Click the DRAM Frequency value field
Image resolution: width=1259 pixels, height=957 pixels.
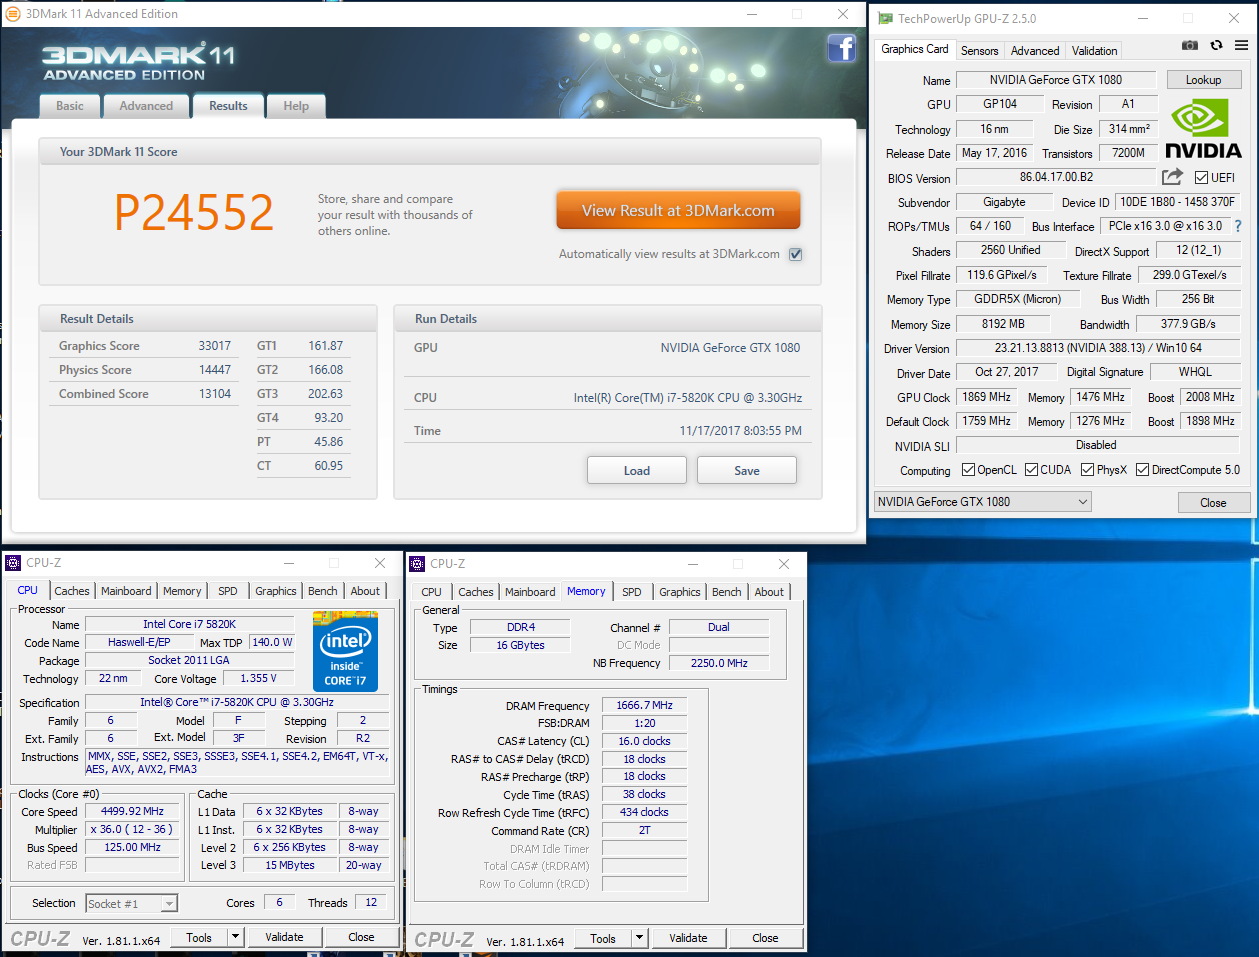644,705
